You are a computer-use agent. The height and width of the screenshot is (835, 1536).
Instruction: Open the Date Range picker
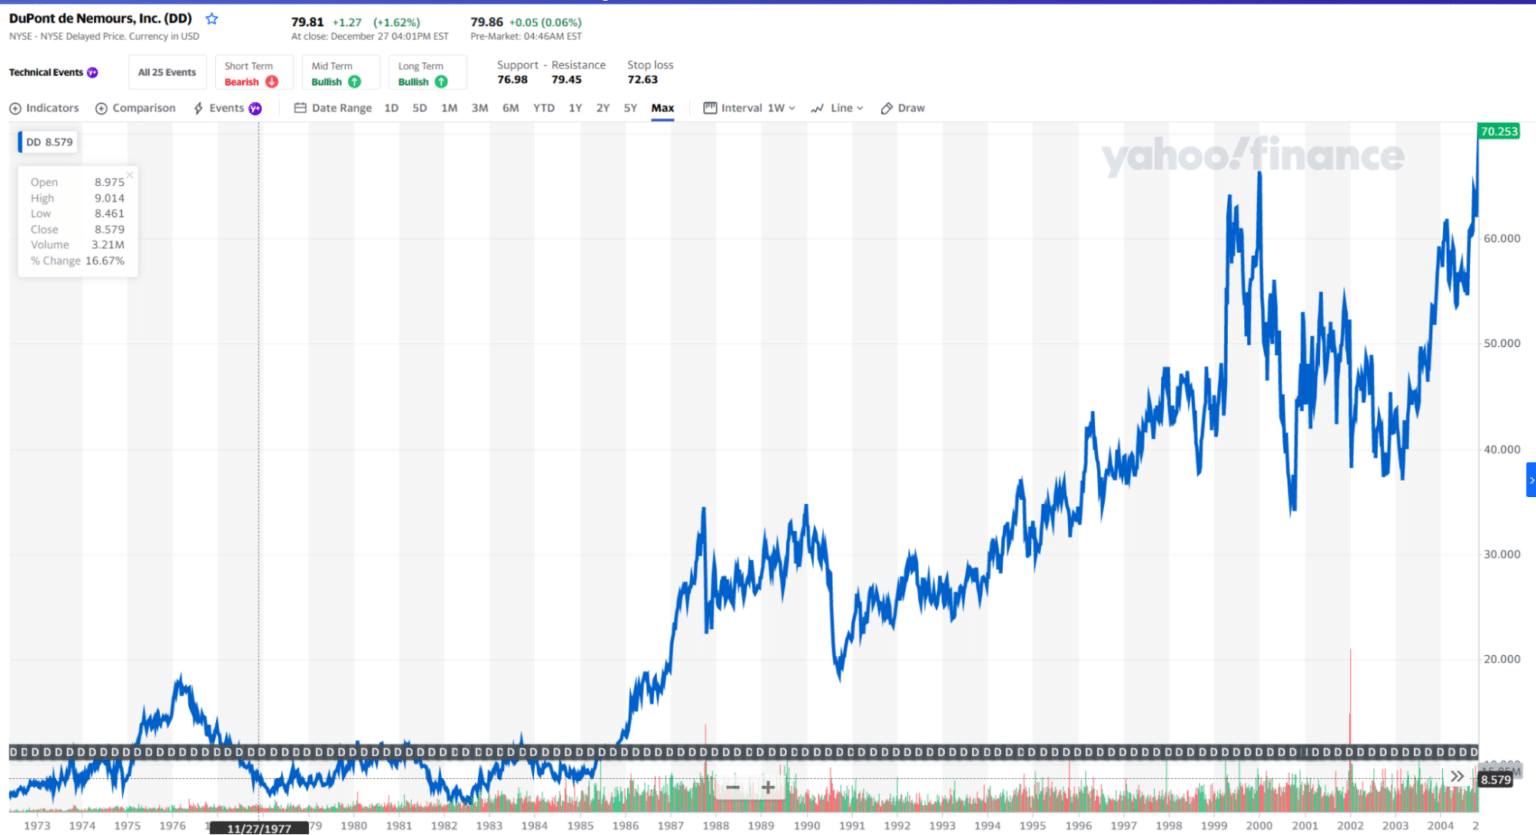pyautogui.click(x=333, y=108)
